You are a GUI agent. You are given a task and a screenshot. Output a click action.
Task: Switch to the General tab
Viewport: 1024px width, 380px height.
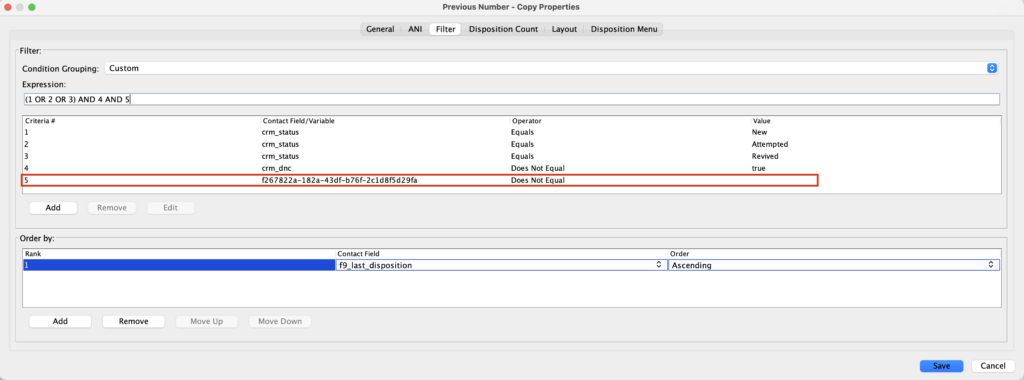tap(379, 29)
